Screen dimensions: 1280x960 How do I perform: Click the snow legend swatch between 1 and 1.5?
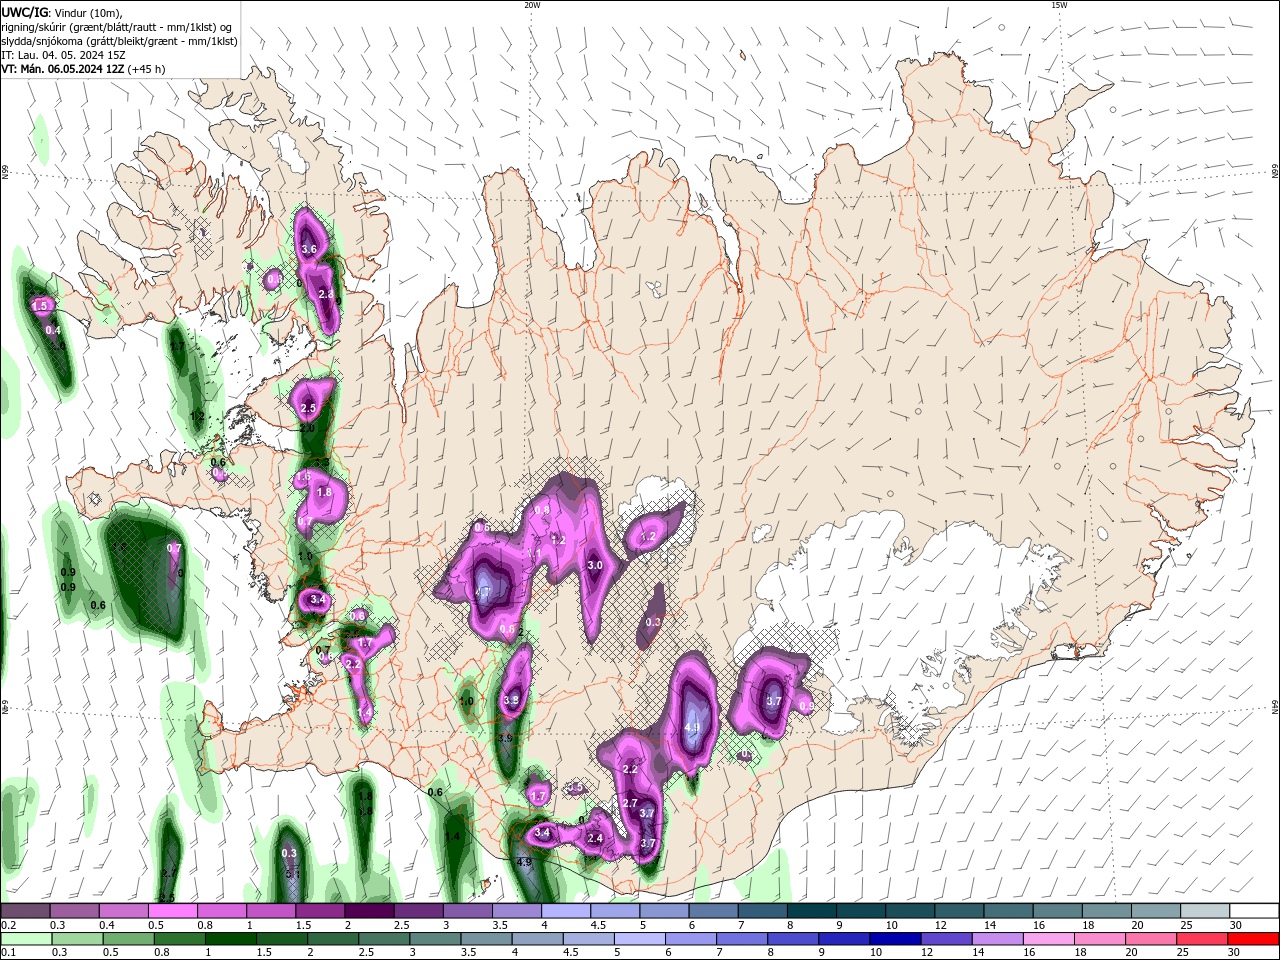pyautogui.click(x=271, y=911)
